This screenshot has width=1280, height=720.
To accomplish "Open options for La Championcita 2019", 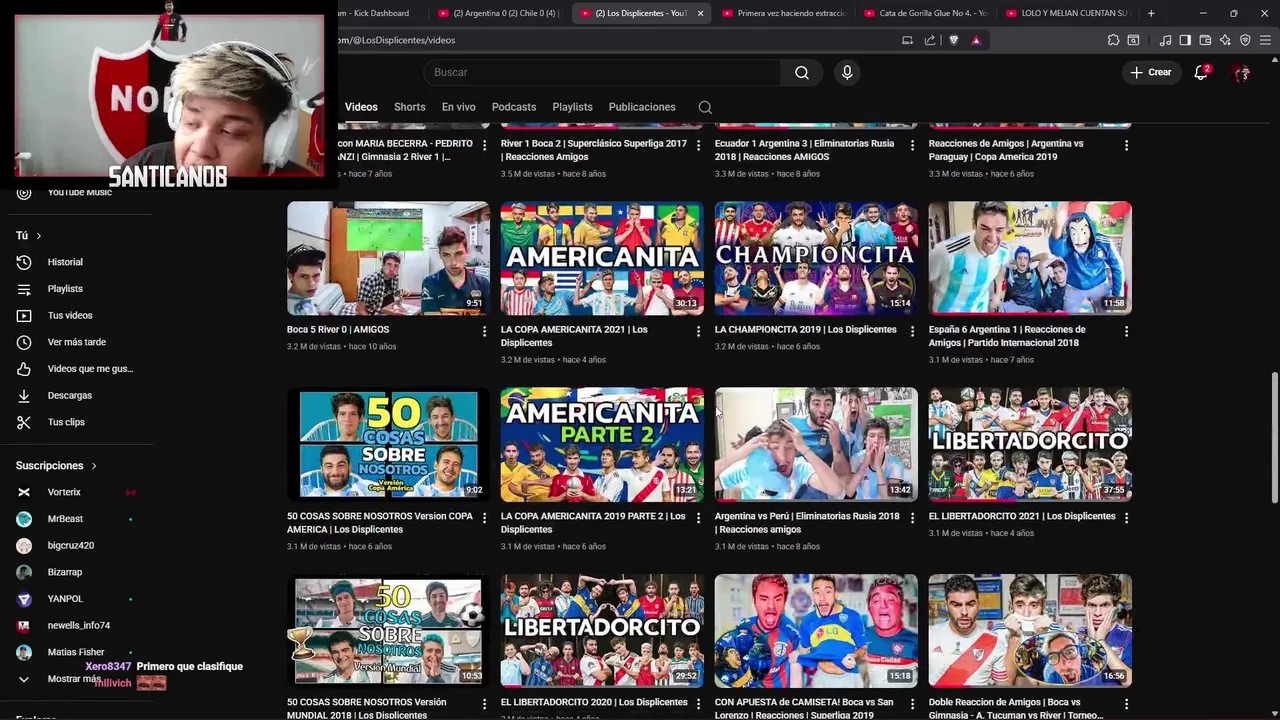I will tap(912, 331).
